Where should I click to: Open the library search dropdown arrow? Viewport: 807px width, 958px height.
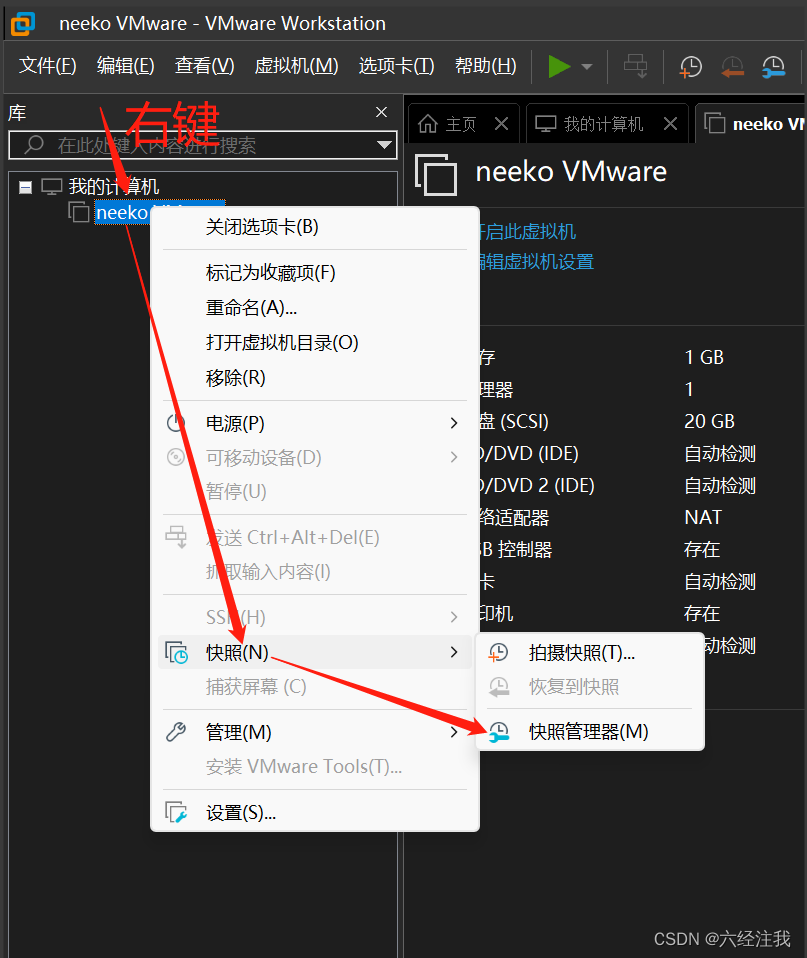pos(384,145)
